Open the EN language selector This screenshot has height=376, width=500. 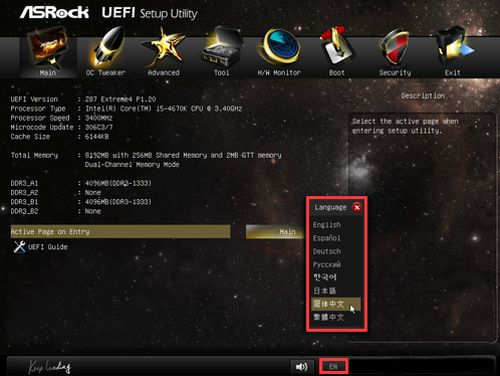coord(334,367)
